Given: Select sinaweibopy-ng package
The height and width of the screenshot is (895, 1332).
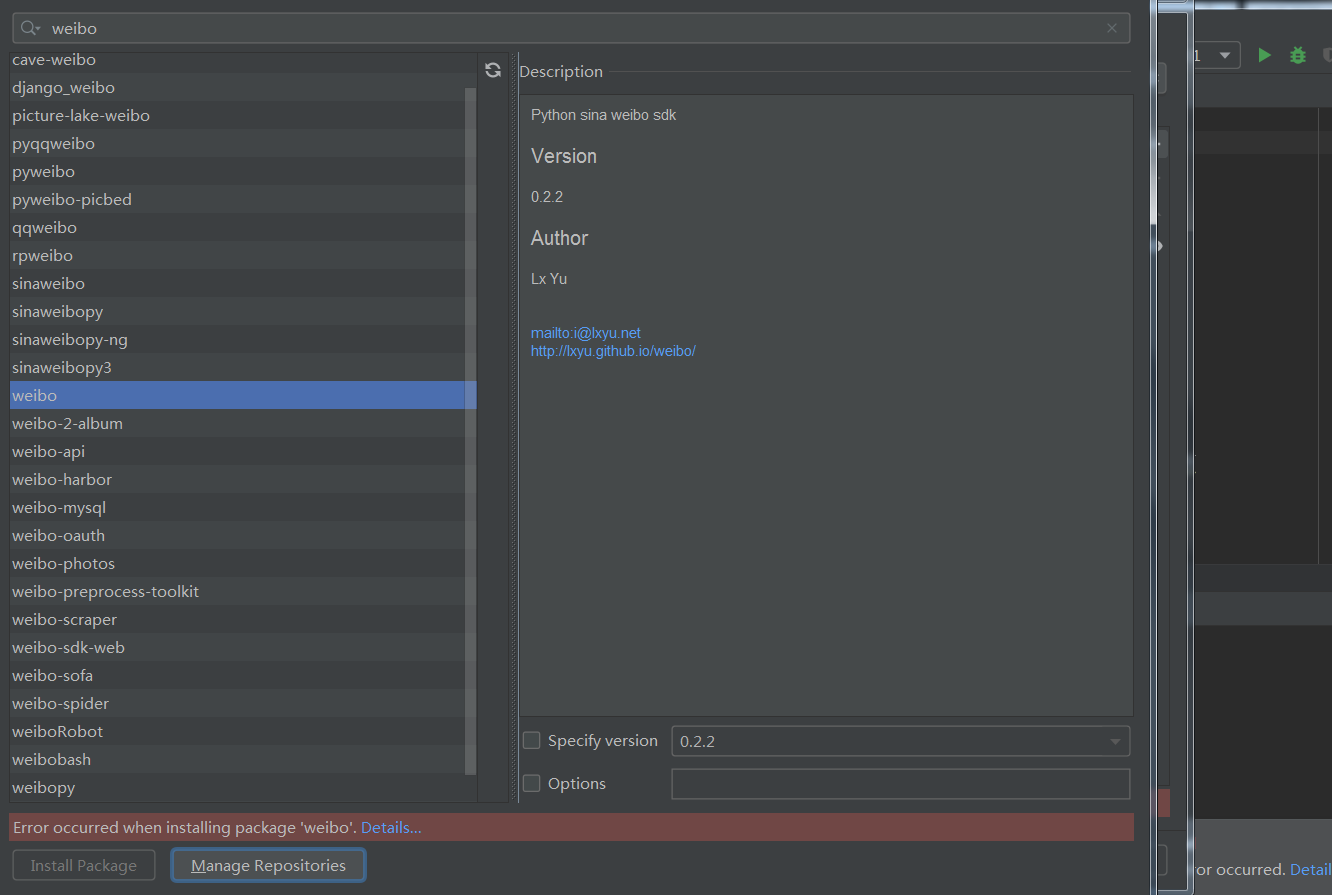Looking at the screenshot, I should coord(243,339).
